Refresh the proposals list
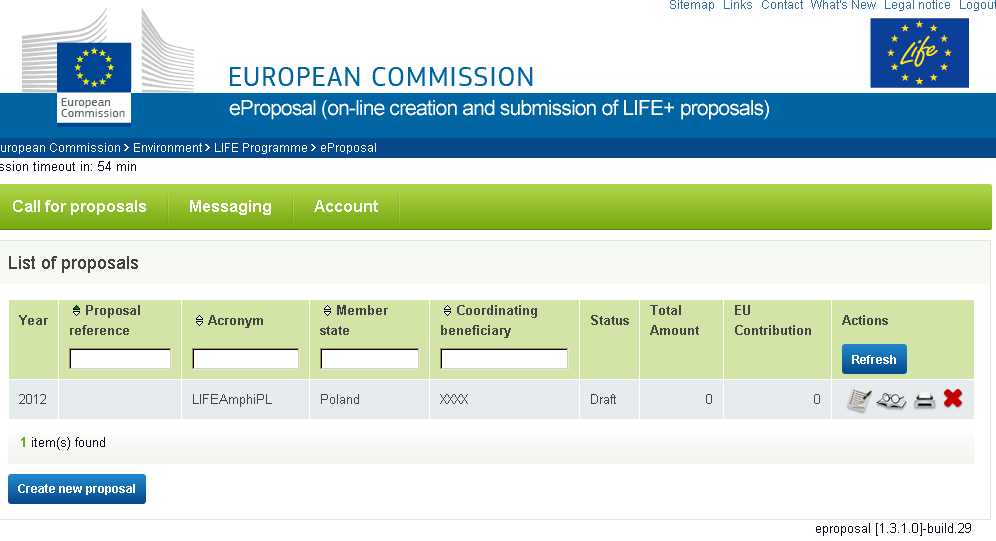 click(x=874, y=359)
